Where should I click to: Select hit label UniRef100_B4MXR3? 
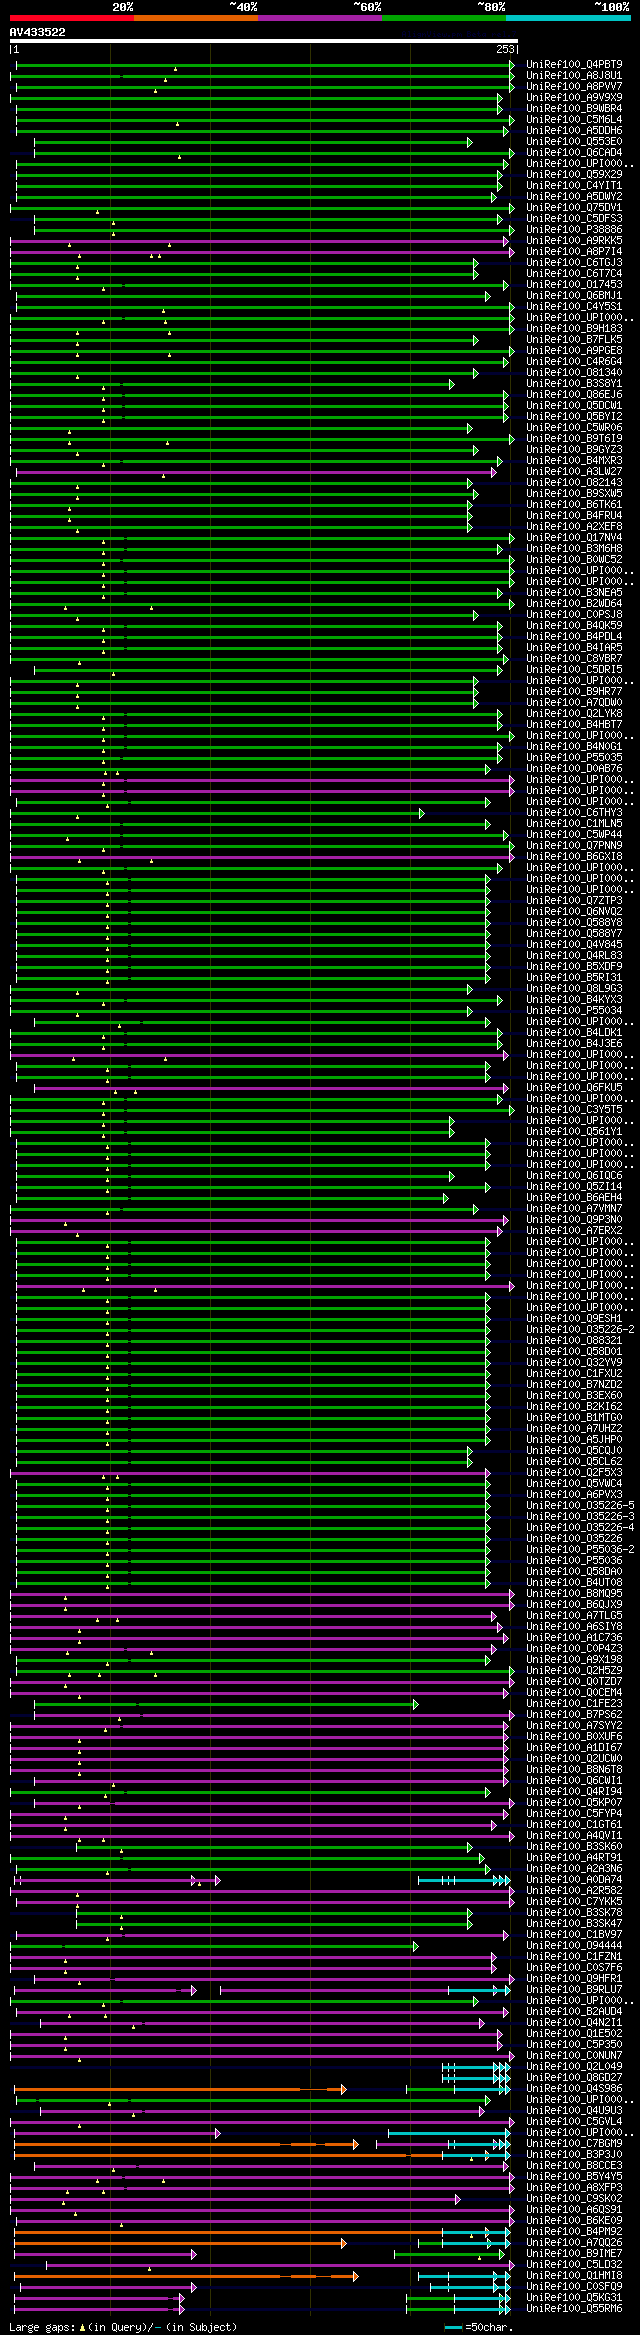tap(574, 460)
